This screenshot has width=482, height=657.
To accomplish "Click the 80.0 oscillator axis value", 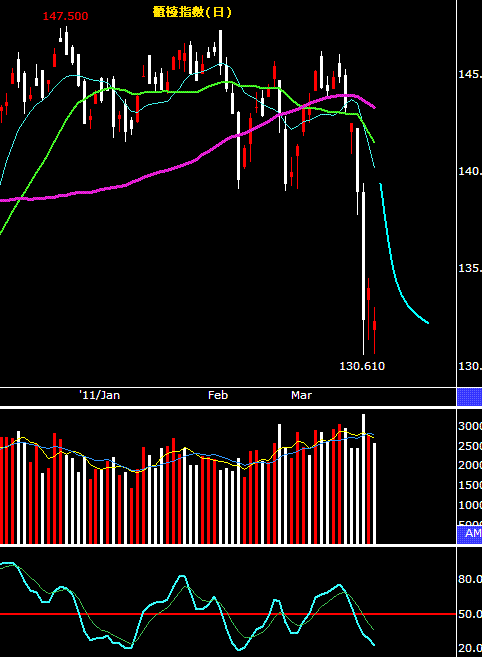I will tap(470, 579).
